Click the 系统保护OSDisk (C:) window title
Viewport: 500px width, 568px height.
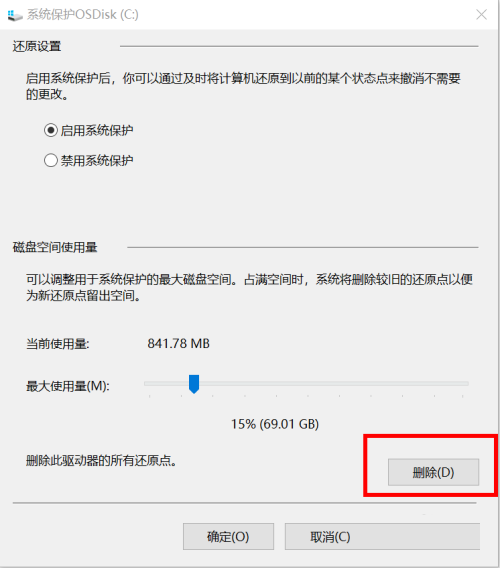[x=83, y=15]
